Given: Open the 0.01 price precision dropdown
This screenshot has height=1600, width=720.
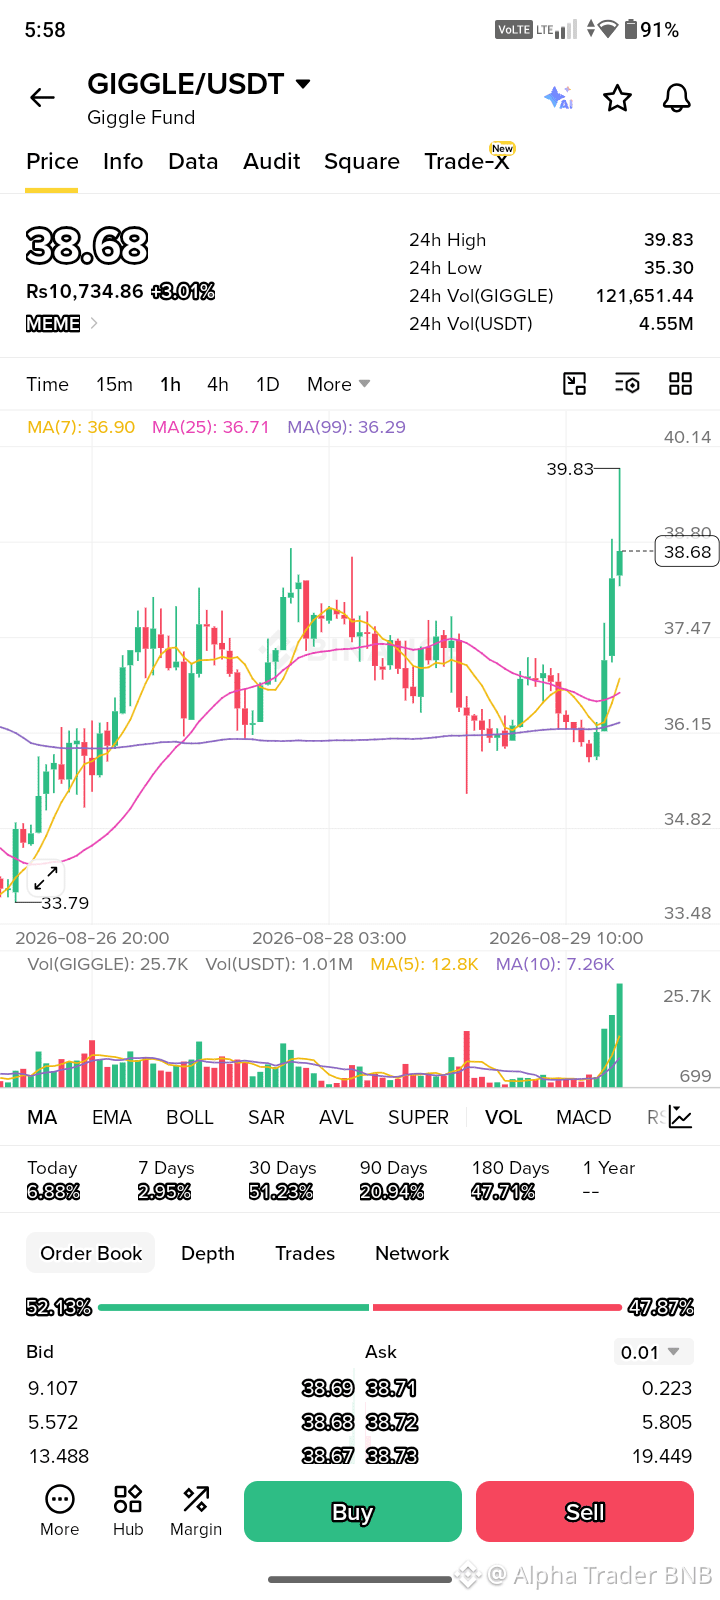Looking at the screenshot, I should [654, 1352].
